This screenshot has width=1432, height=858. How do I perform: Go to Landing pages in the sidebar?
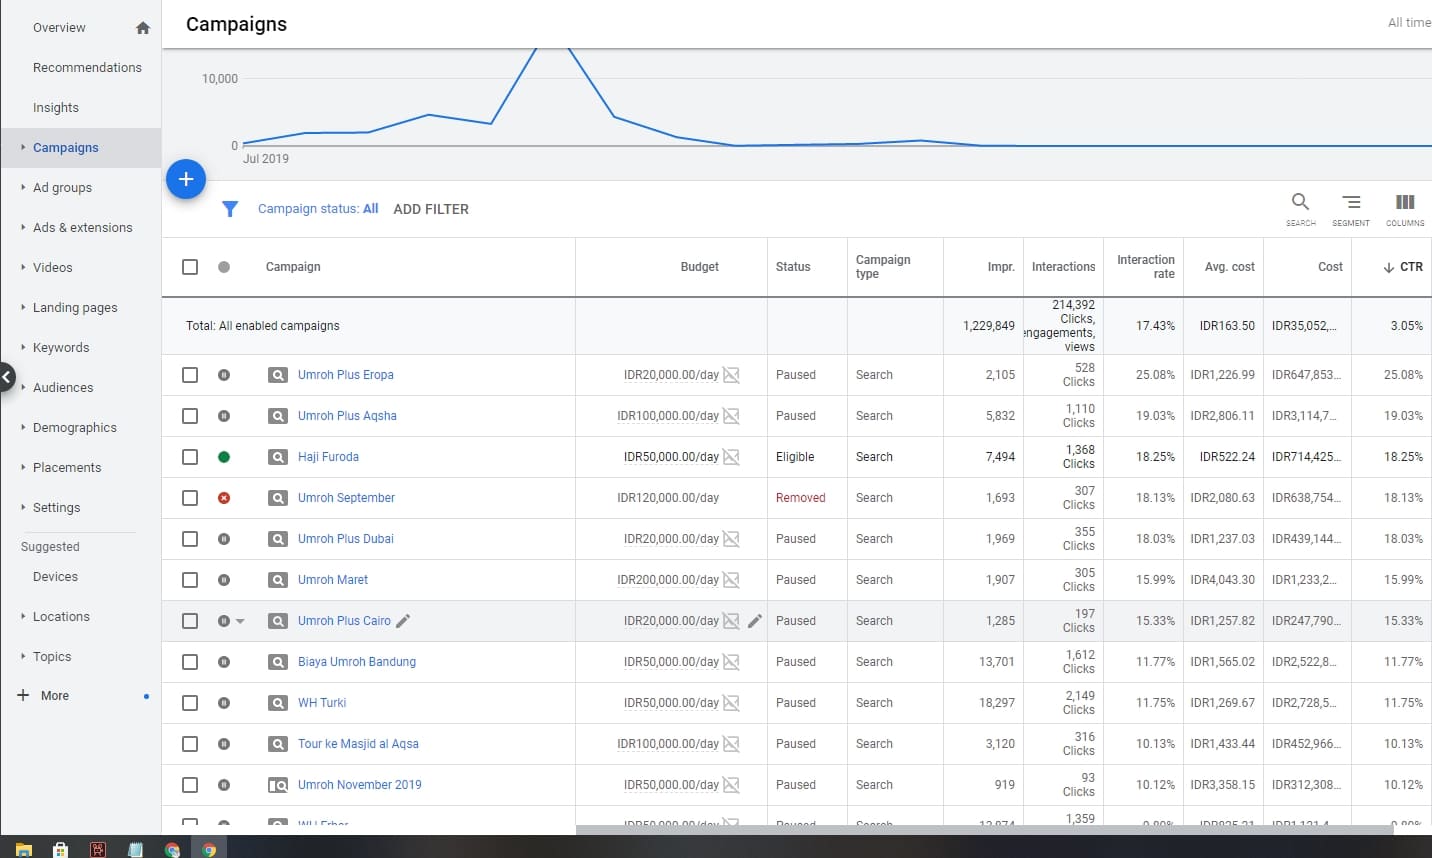(75, 308)
